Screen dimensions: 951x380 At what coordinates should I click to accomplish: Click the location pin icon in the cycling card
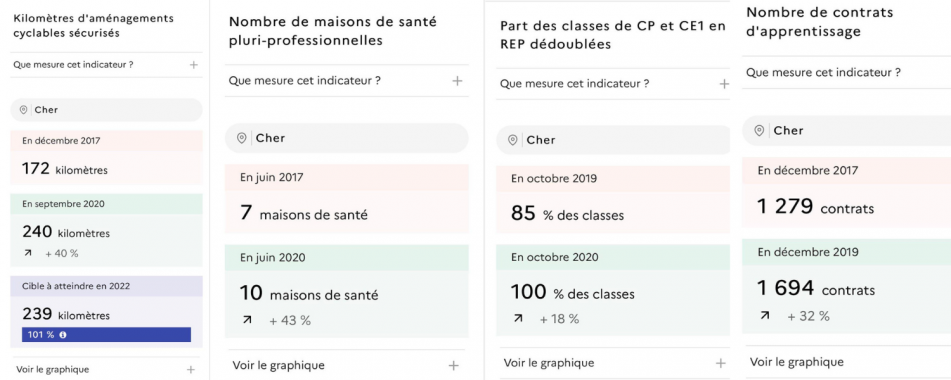[24, 110]
